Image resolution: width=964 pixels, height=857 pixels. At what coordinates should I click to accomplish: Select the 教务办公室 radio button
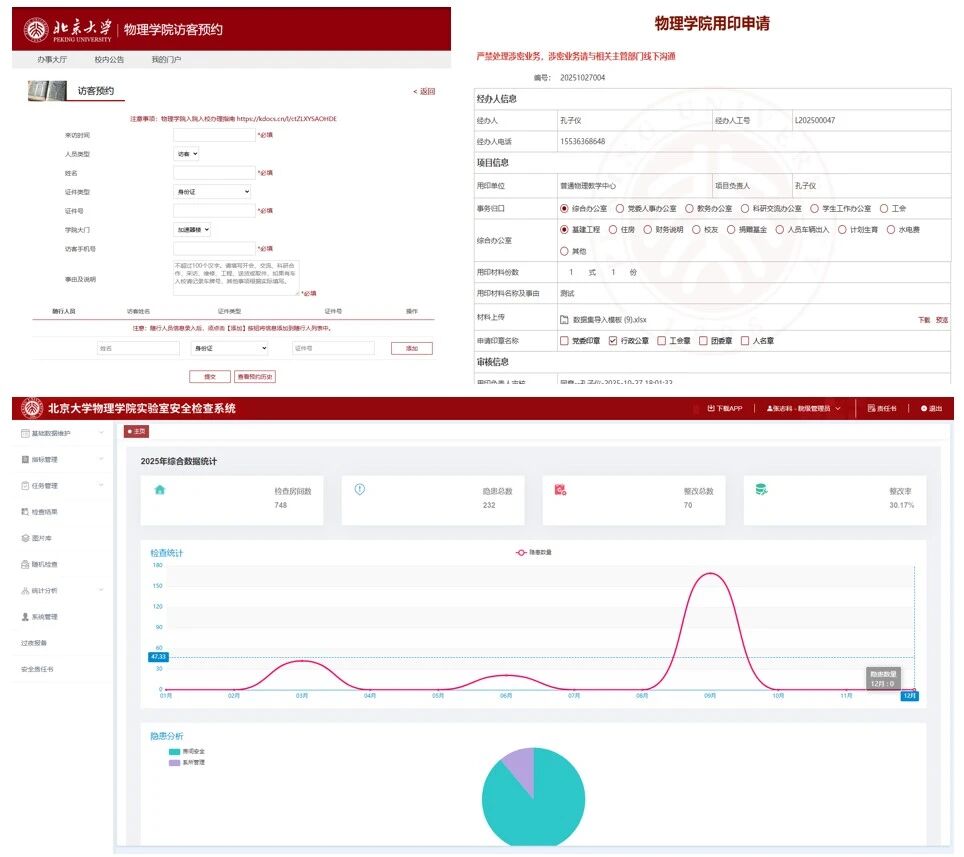tap(690, 209)
